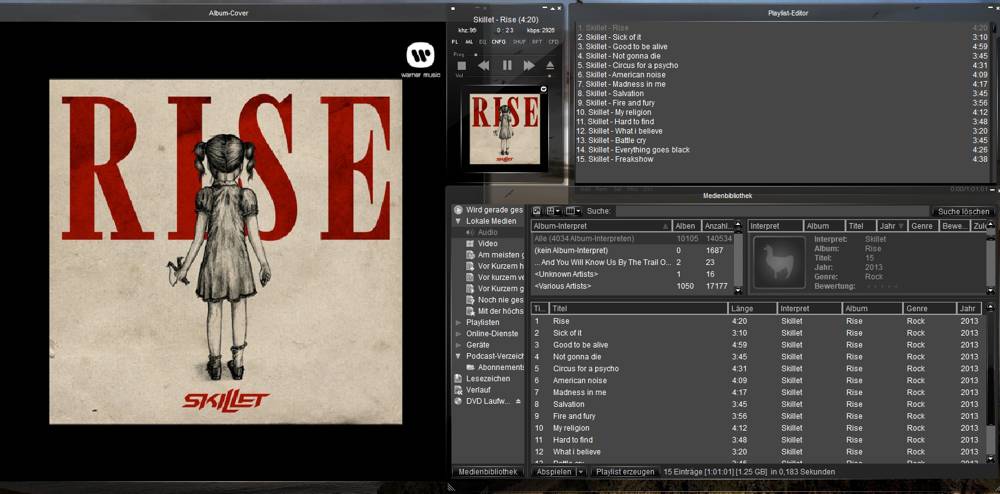Skip to the previous track

click(x=483, y=65)
